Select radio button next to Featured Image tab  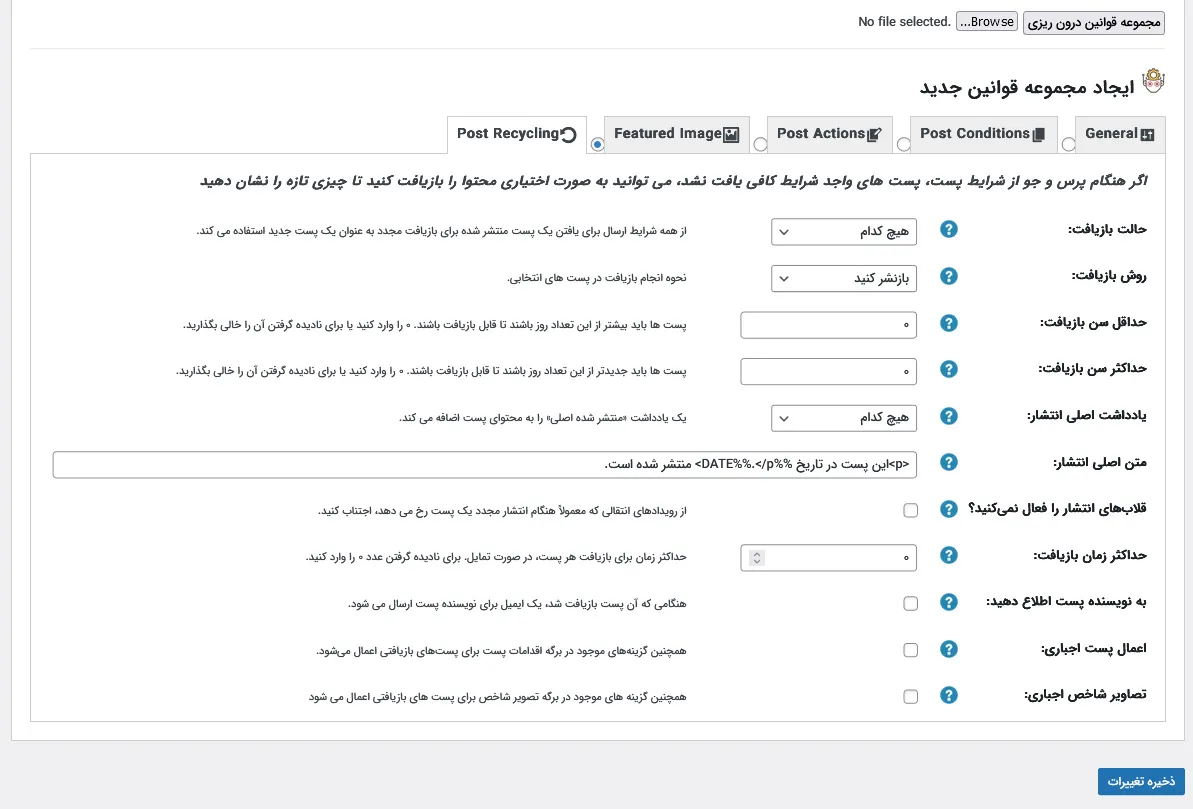[597, 145]
